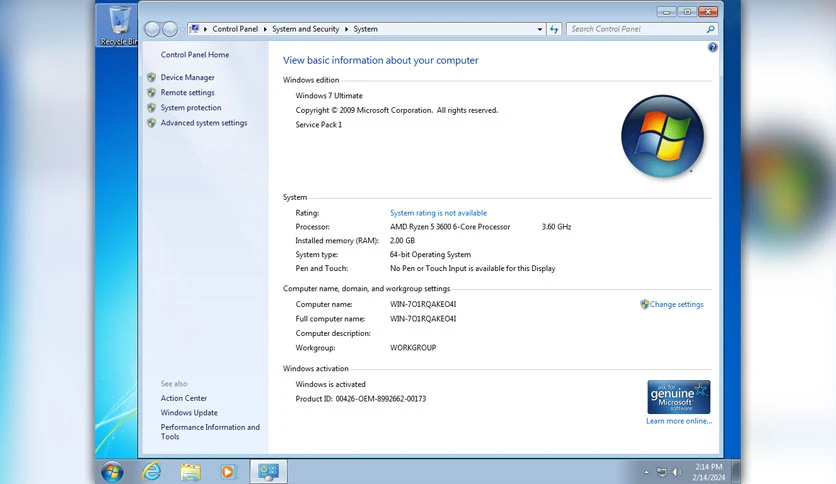The width and height of the screenshot is (836, 484).
Task: Click the Device Manager shield icon
Action: (x=151, y=77)
